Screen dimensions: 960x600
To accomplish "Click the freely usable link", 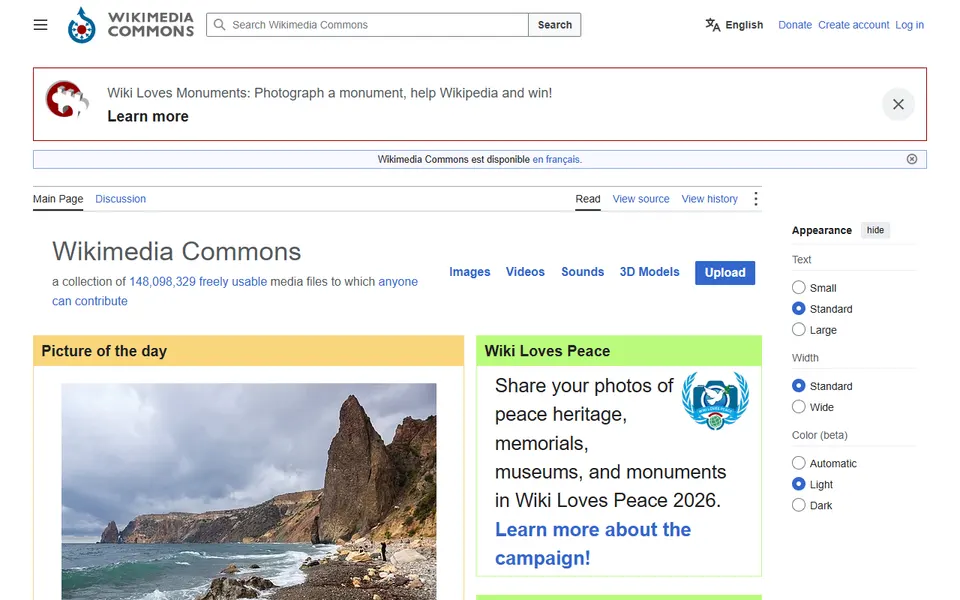I will (233, 282).
